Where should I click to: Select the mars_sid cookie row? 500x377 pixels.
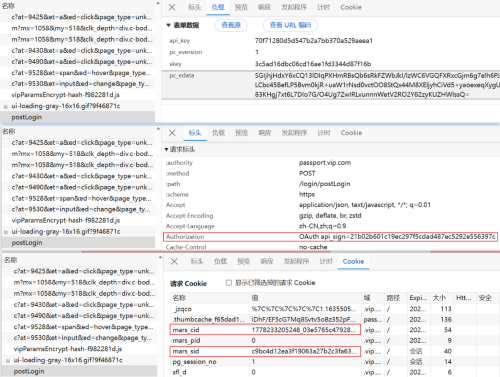pyautogui.click(x=334, y=351)
